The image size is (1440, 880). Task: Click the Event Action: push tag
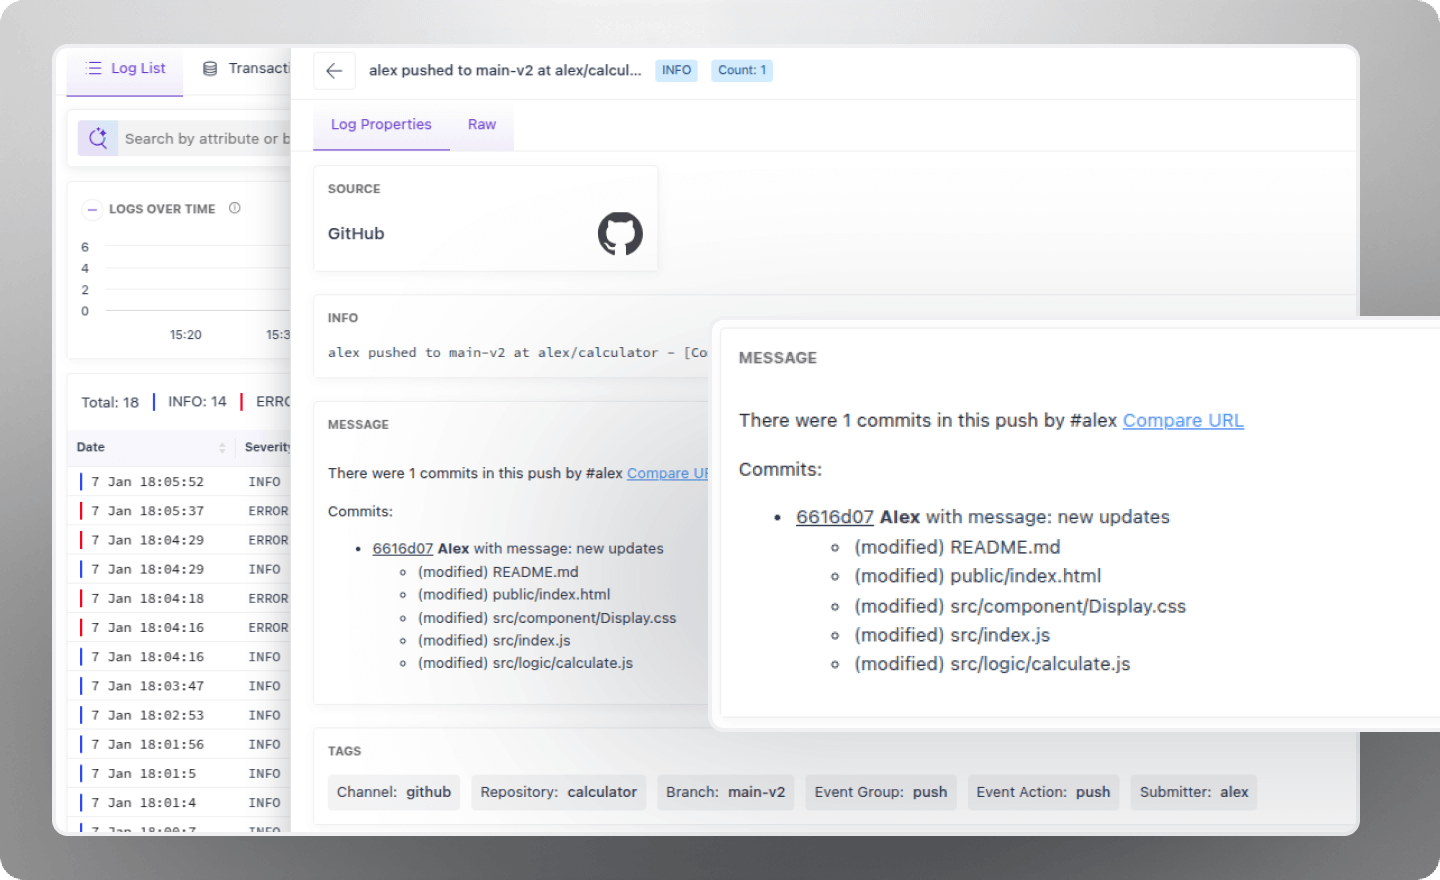pos(1044,792)
